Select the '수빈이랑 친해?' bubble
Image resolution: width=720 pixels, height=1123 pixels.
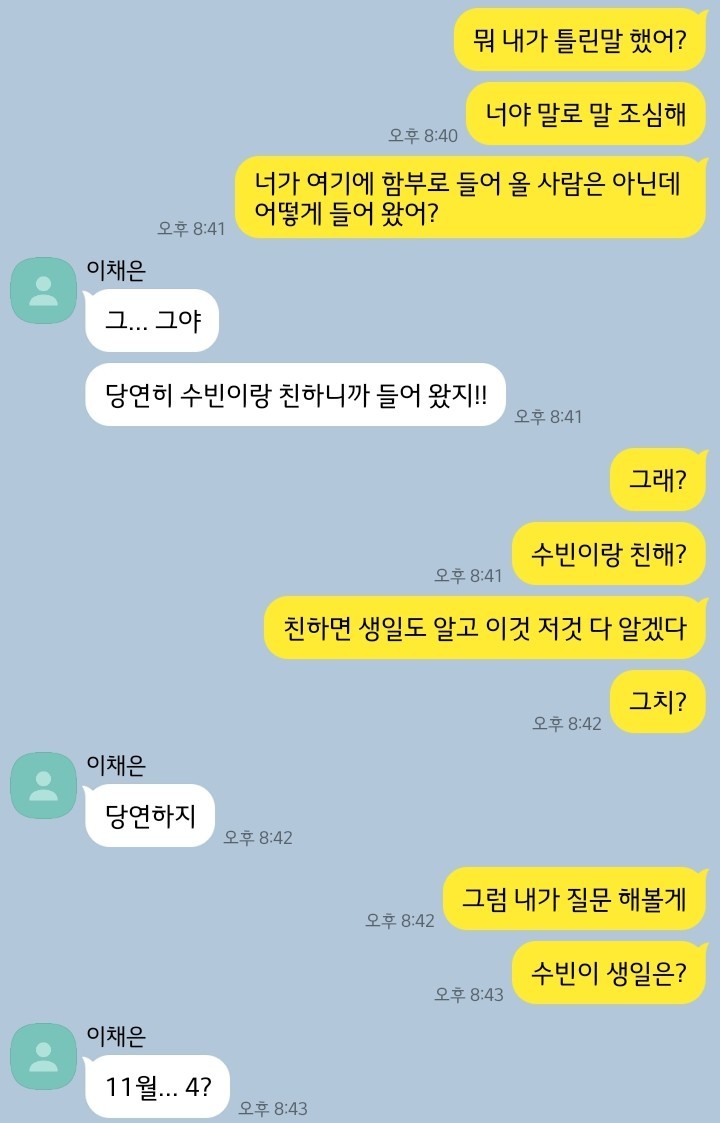(x=610, y=554)
